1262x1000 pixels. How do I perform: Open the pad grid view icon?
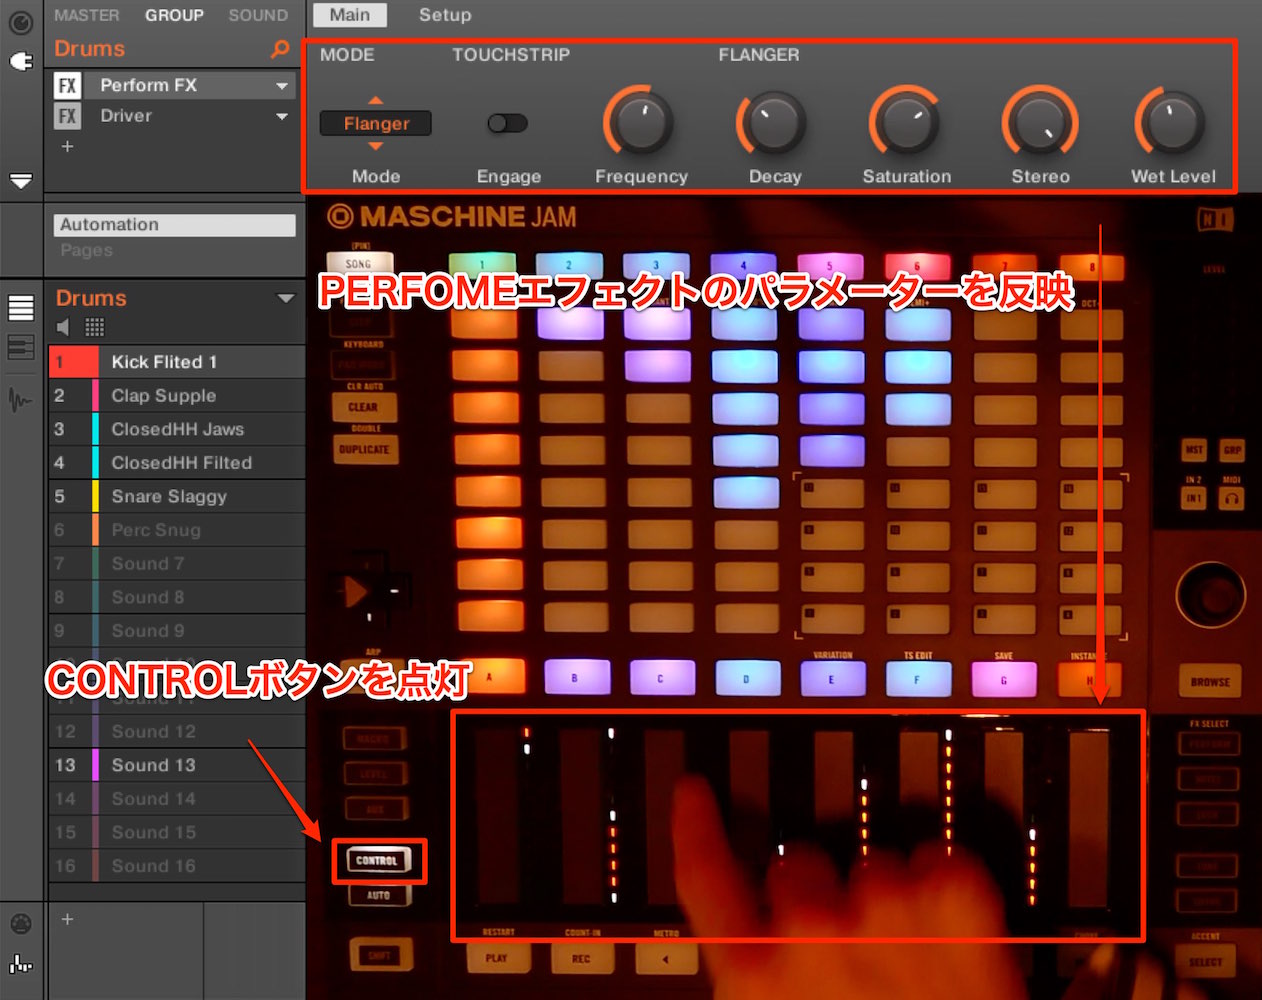coord(95,327)
